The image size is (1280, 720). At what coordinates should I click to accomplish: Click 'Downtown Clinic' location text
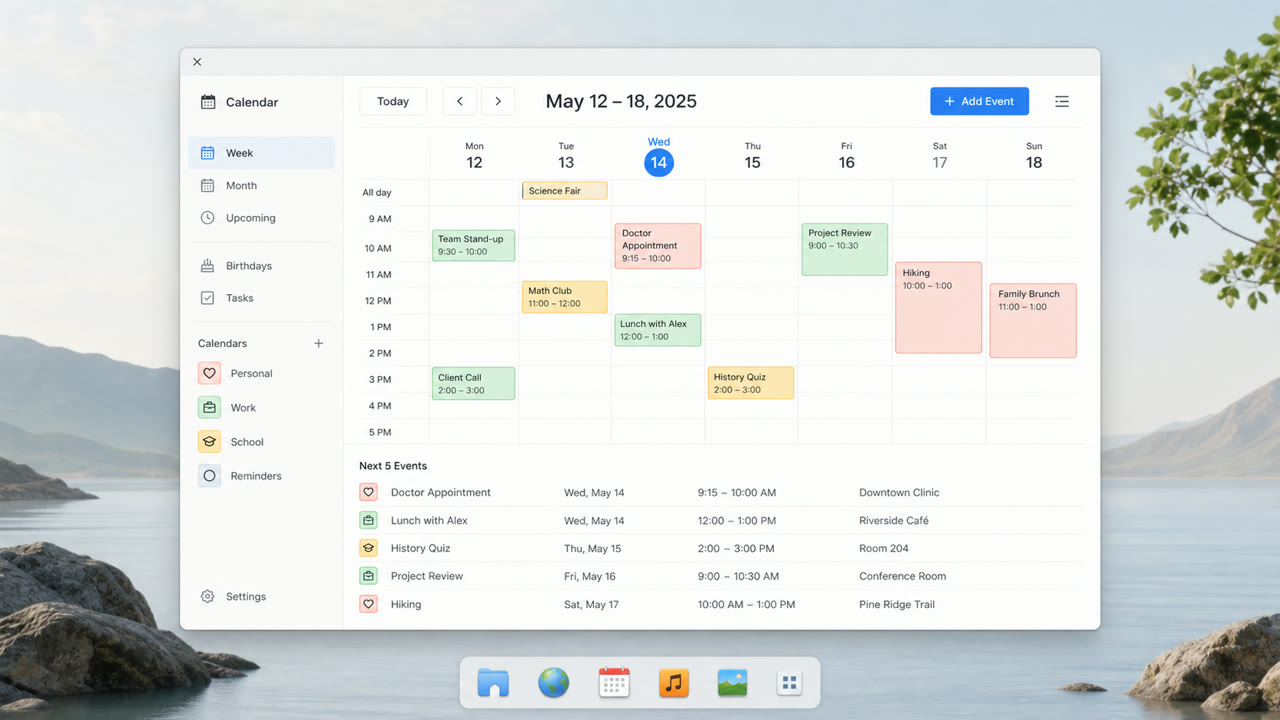tap(899, 492)
